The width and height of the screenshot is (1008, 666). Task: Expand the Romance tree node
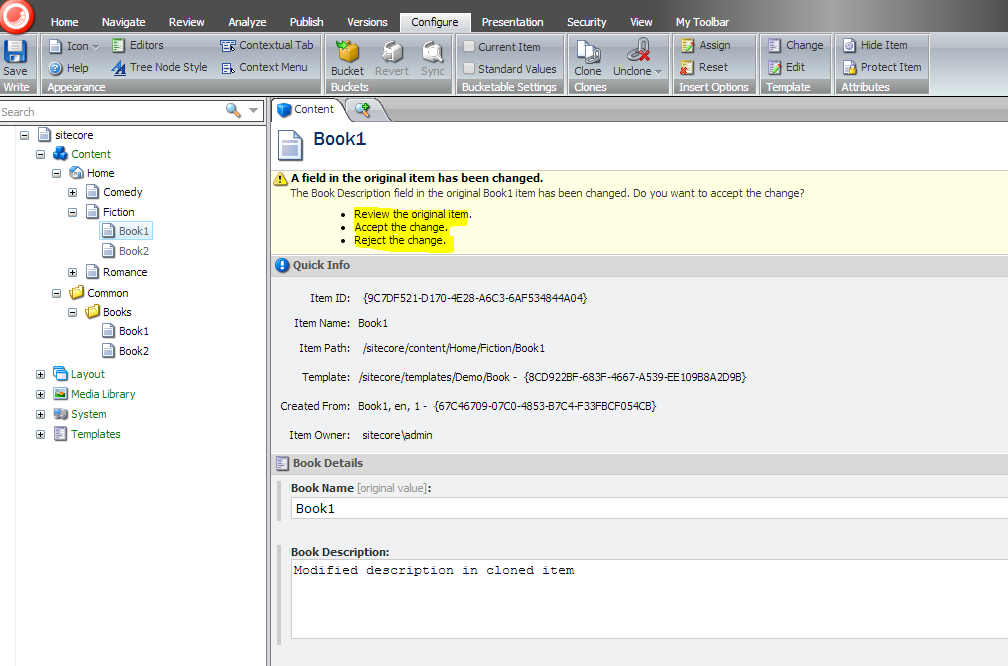[73, 273]
